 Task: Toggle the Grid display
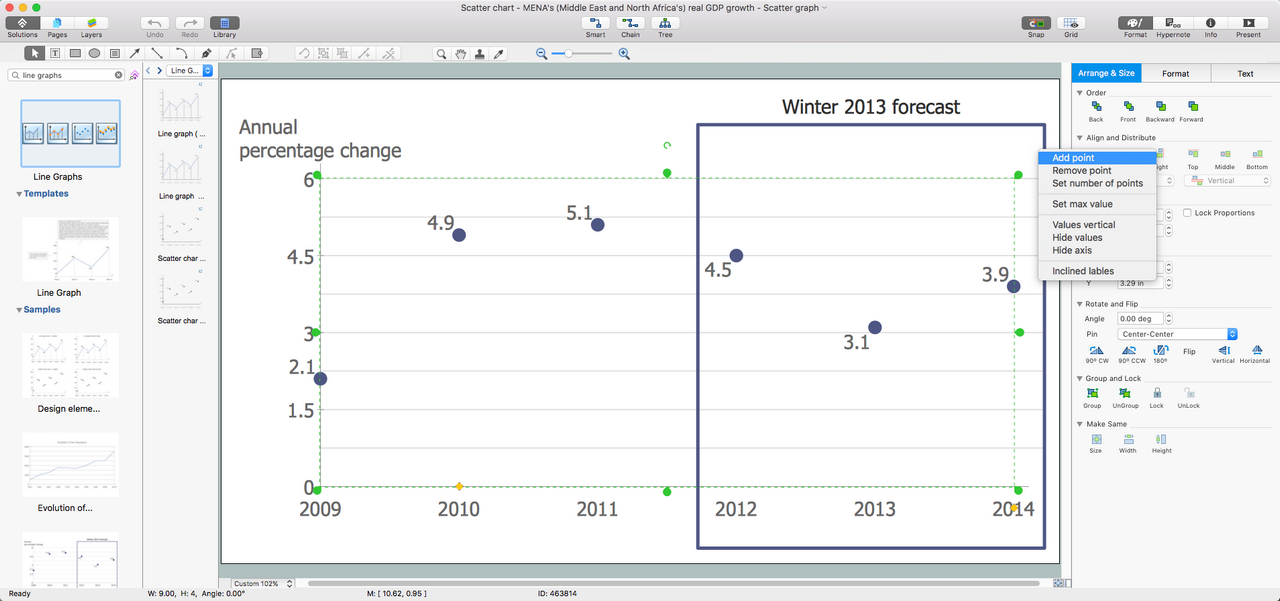tap(1071, 23)
